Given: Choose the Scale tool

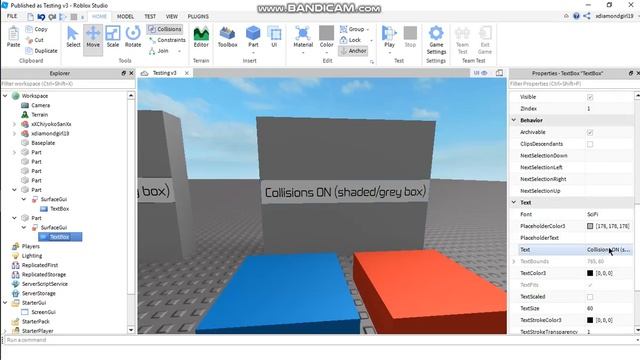Looking at the screenshot, I should [x=113, y=38].
